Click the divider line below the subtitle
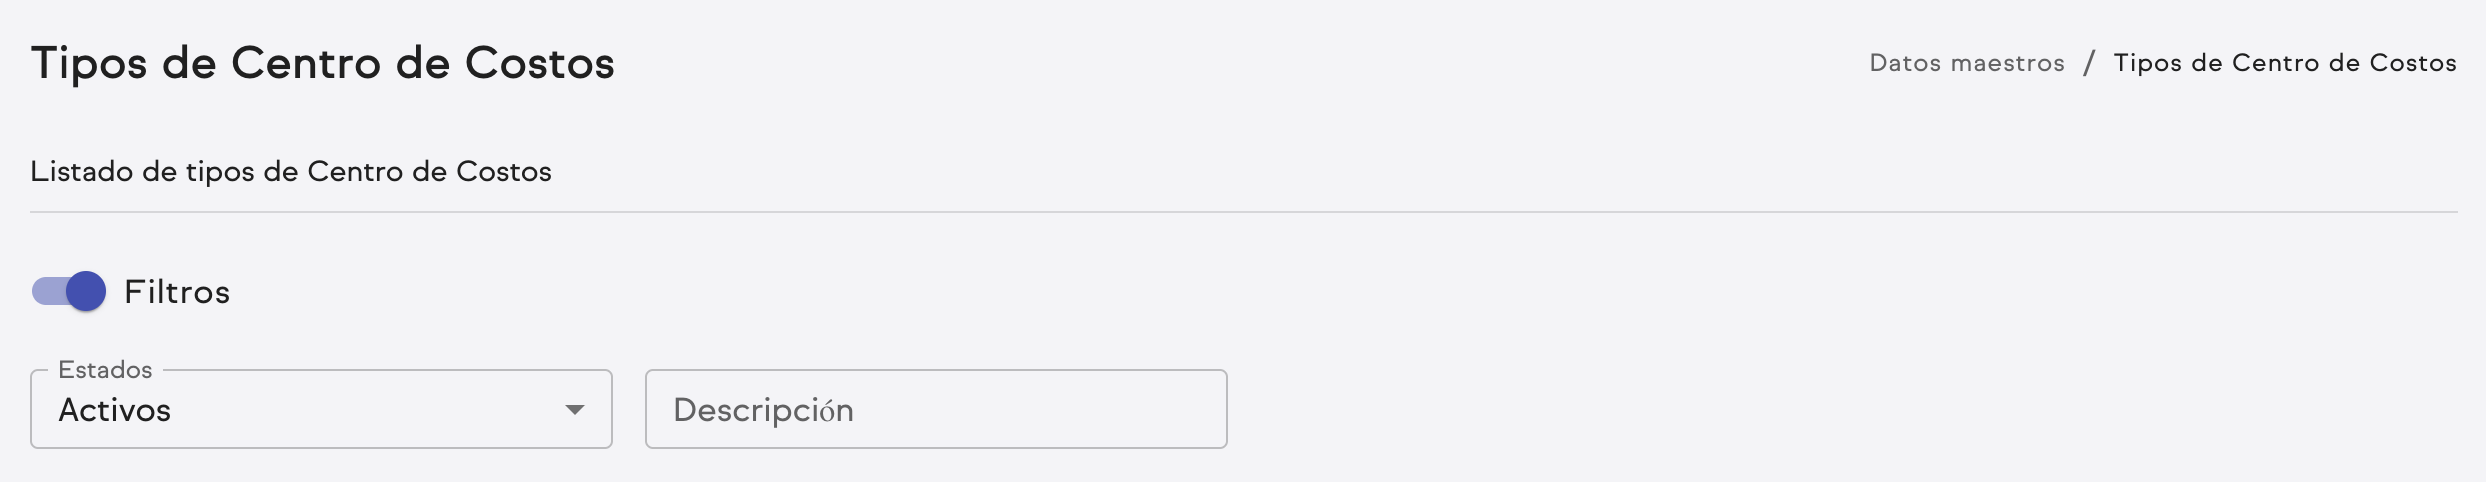2486x482 pixels. coord(1243,212)
